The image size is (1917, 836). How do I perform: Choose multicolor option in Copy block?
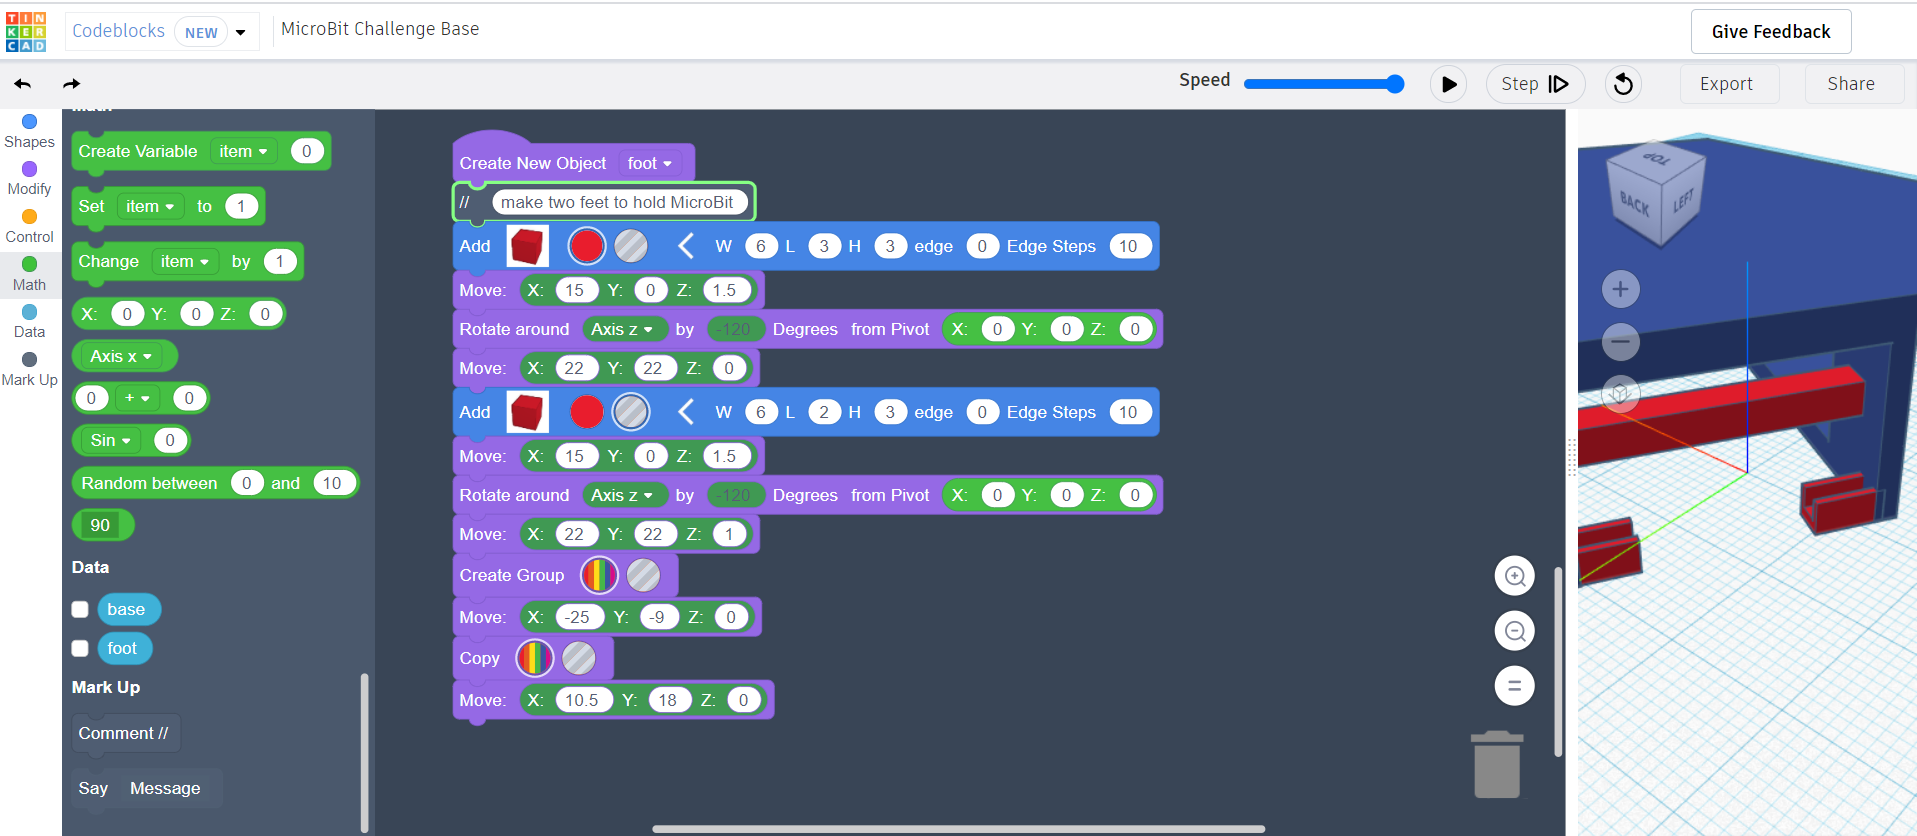pyautogui.click(x=535, y=658)
